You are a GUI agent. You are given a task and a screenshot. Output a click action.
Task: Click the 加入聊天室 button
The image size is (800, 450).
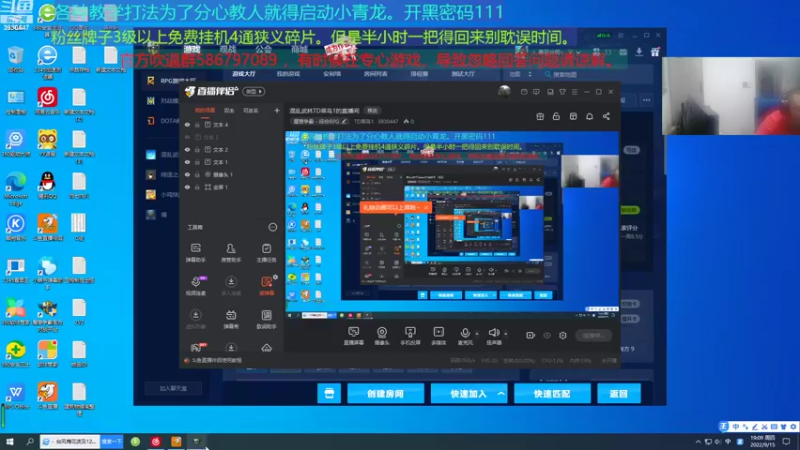(x=173, y=388)
